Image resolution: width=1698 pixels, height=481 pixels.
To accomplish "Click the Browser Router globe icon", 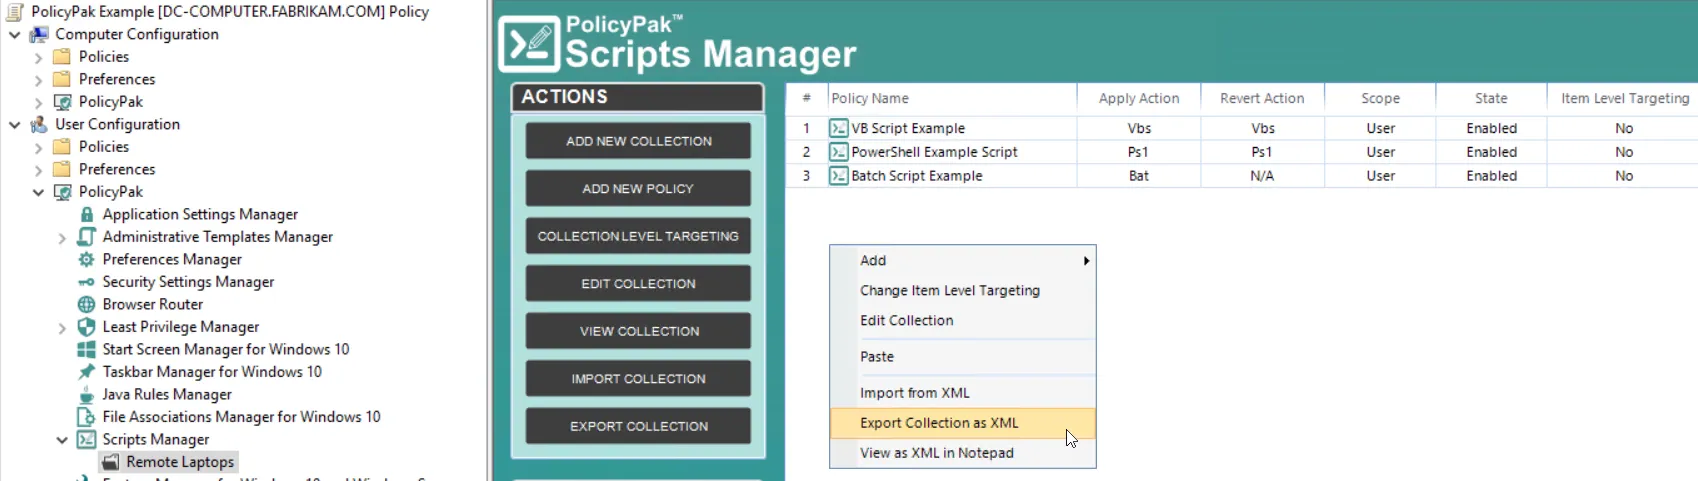I will [x=87, y=304].
